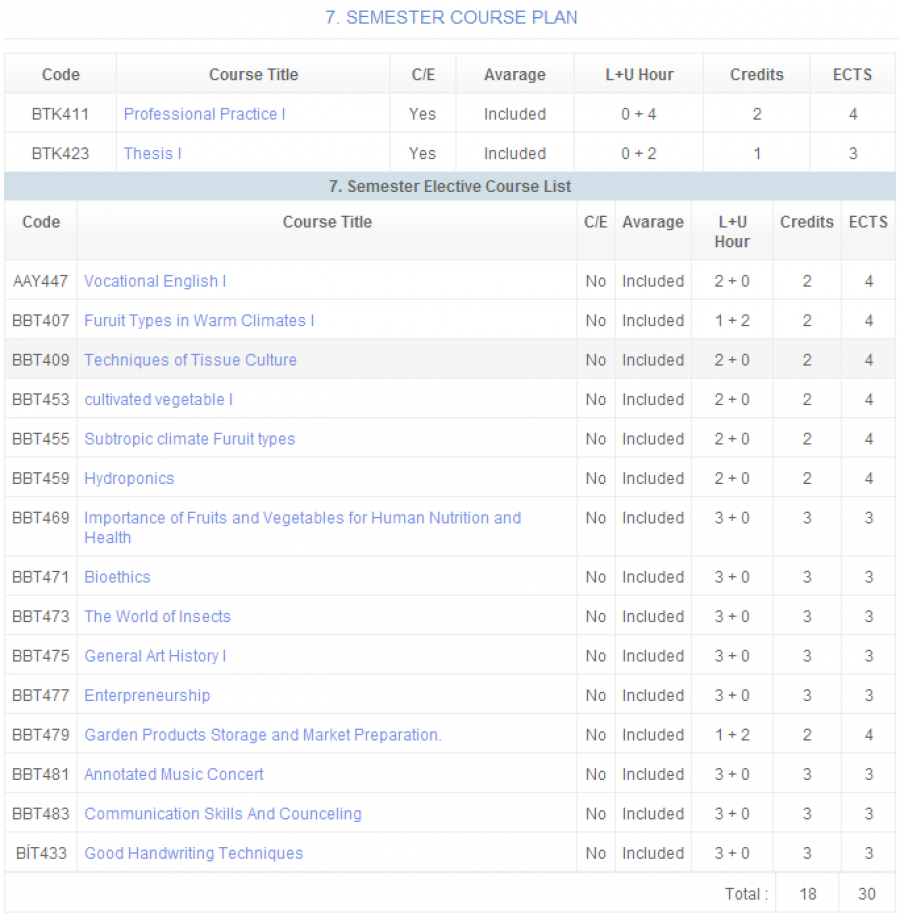Open The World of Insects course
This screenshot has height=922, width=900.
pyautogui.click(x=158, y=616)
